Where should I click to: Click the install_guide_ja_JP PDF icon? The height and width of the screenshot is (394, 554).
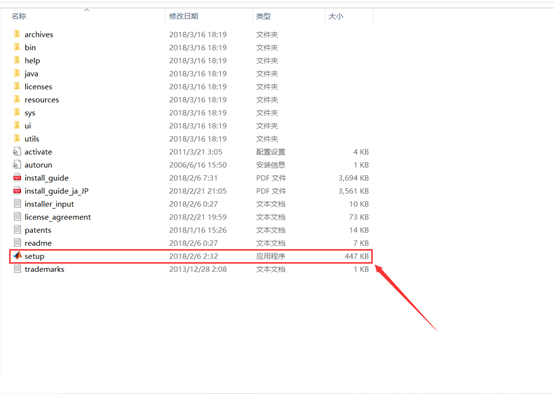pyautogui.click(x=17, y=191)
